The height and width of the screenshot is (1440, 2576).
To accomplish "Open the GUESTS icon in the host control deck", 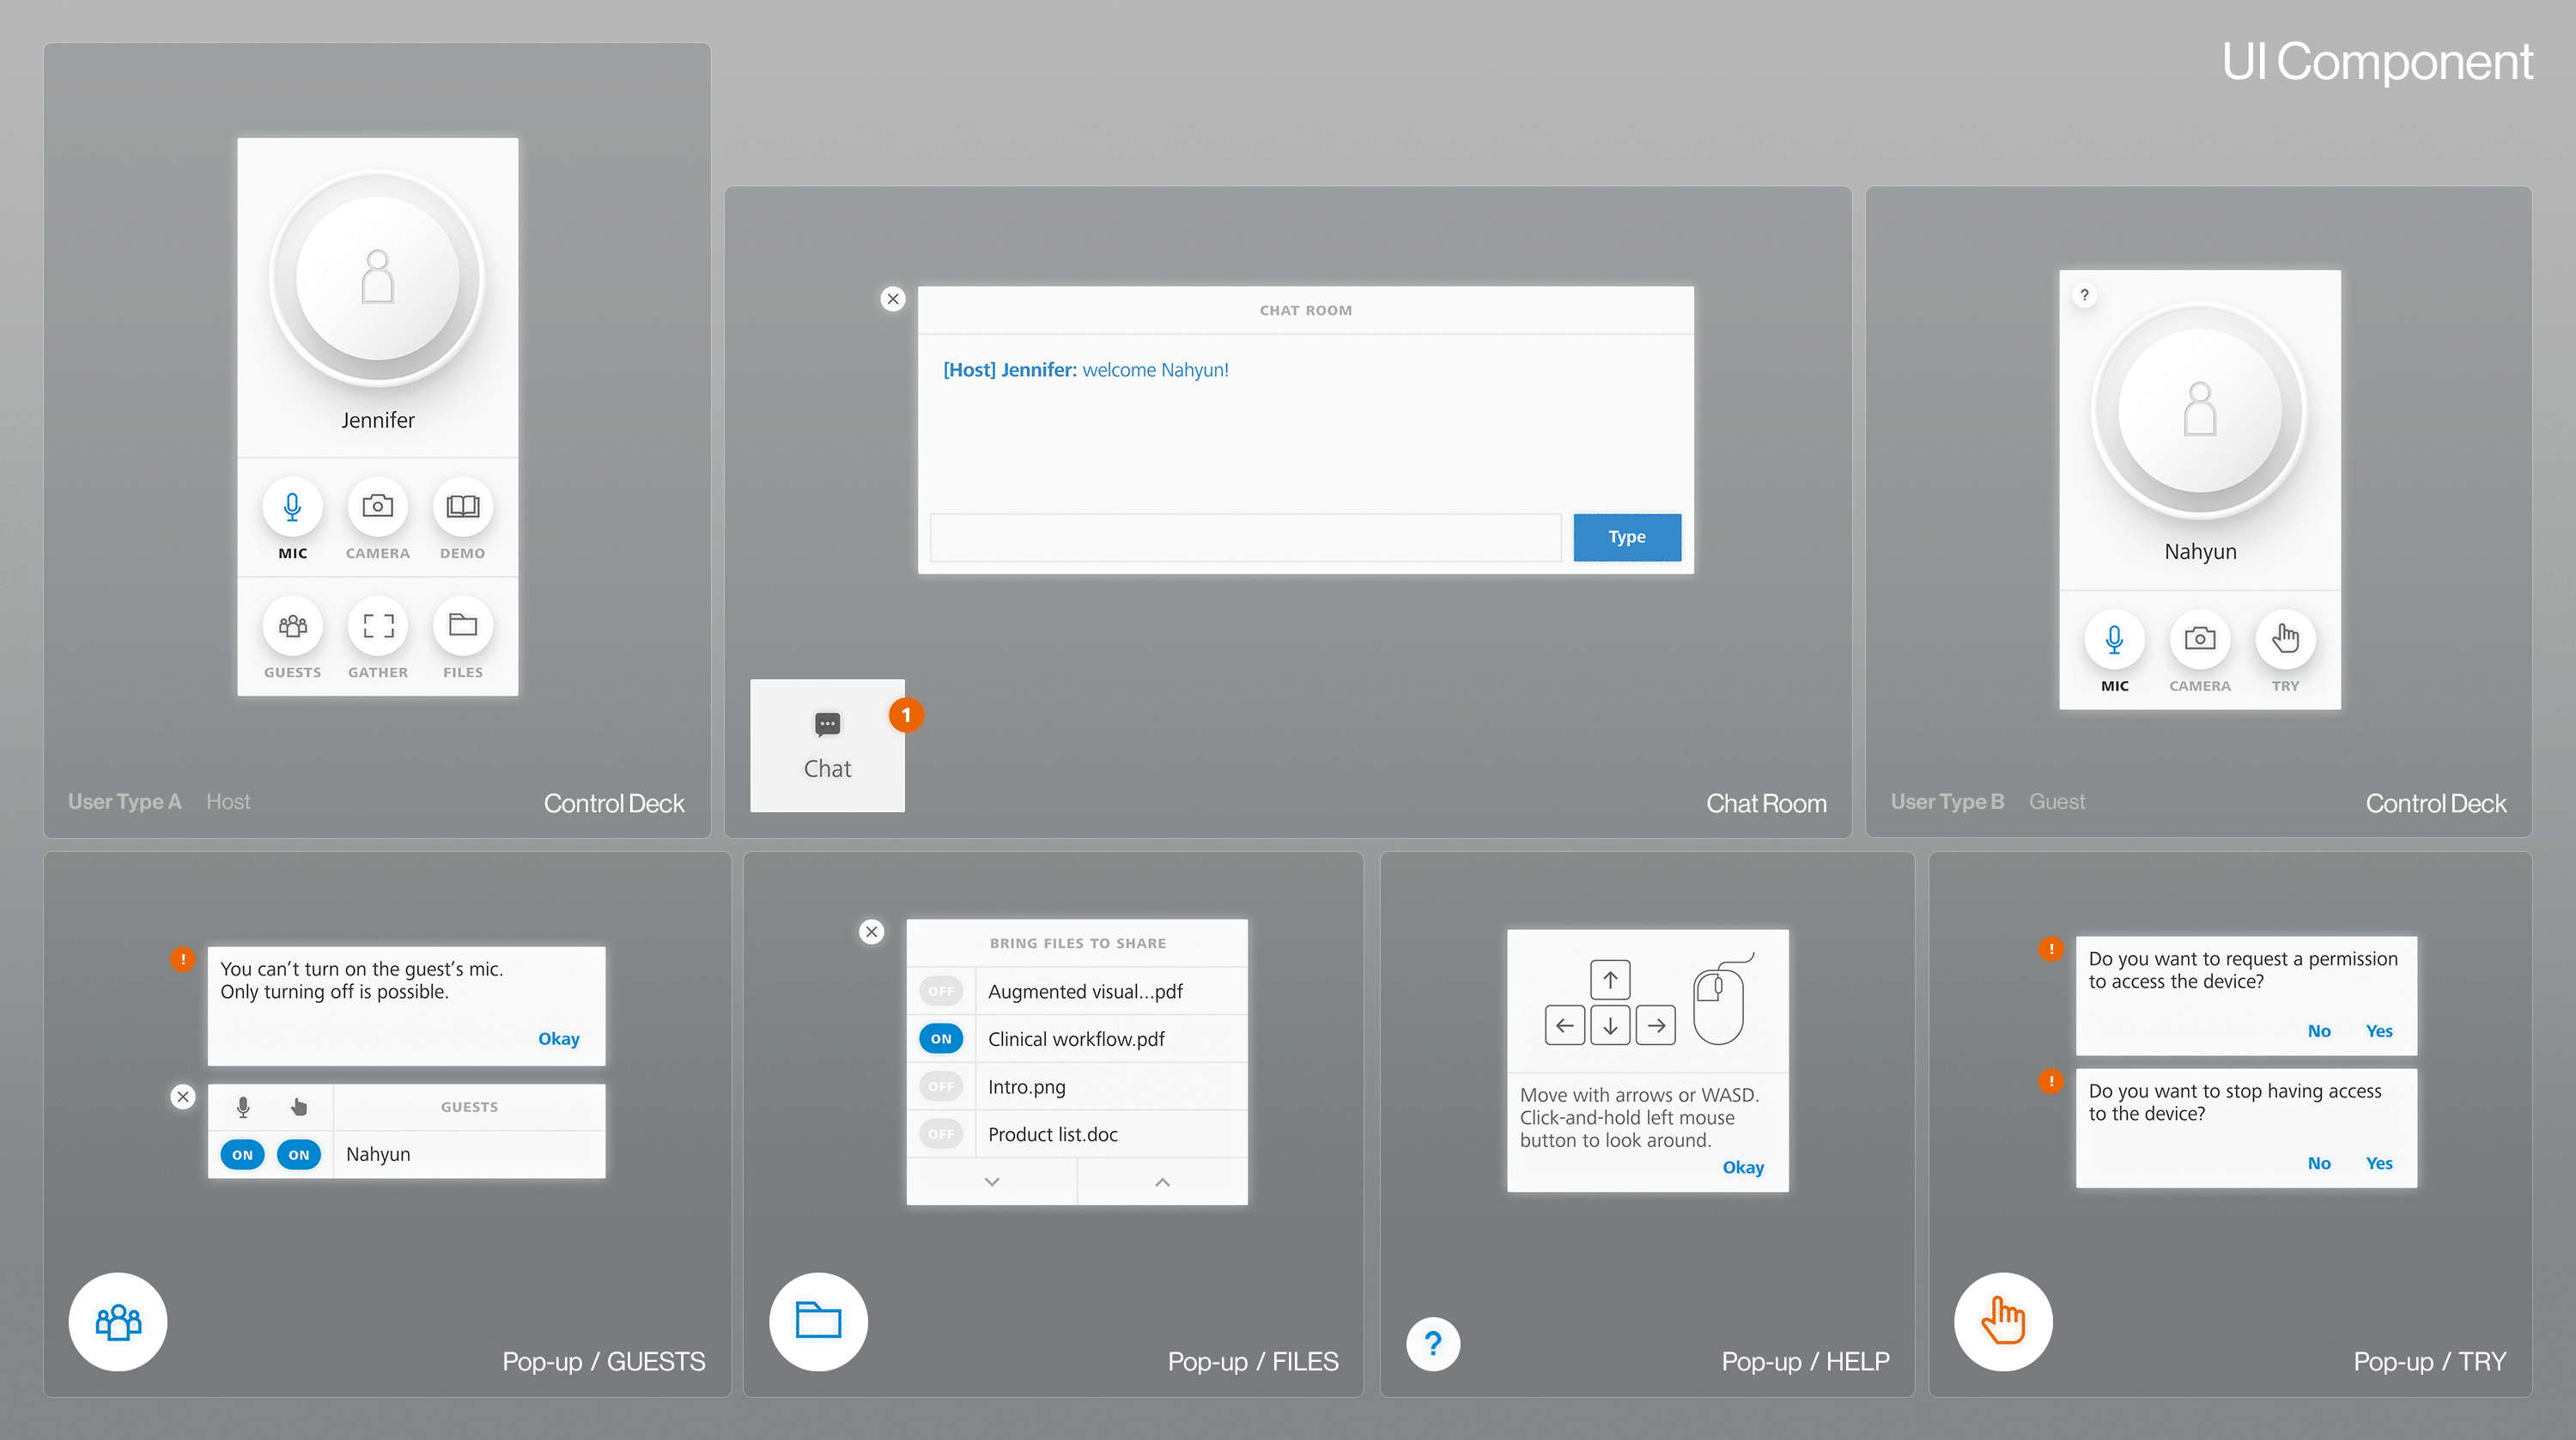I will click(292, 627).
